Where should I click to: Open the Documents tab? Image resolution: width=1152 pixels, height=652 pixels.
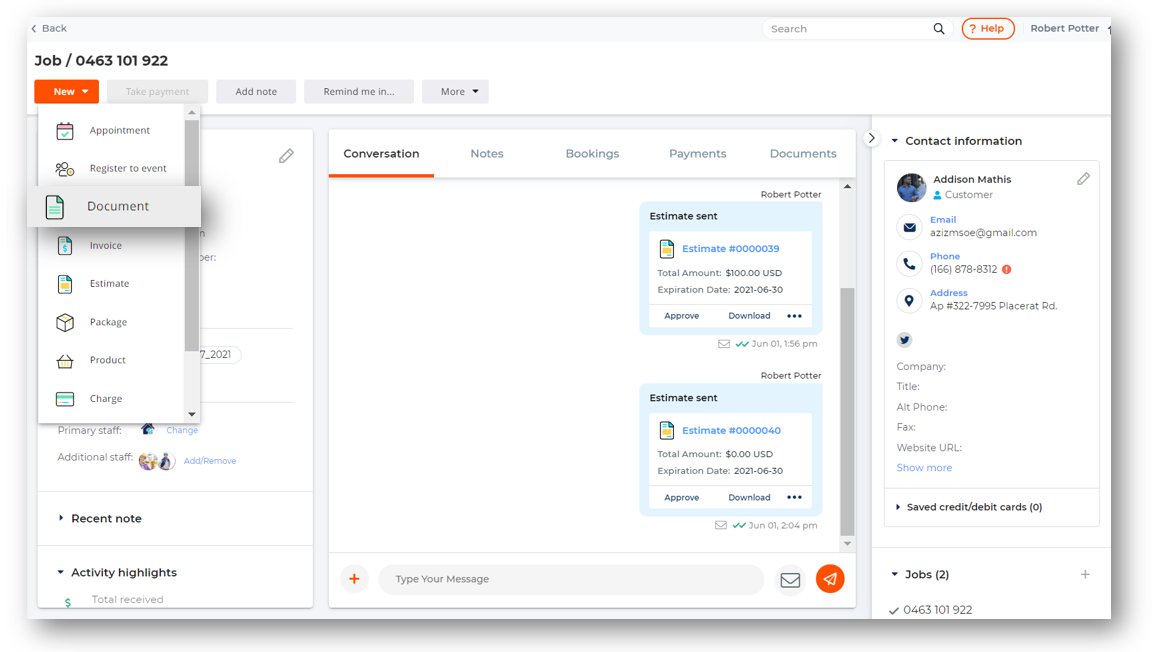(803, 154)
